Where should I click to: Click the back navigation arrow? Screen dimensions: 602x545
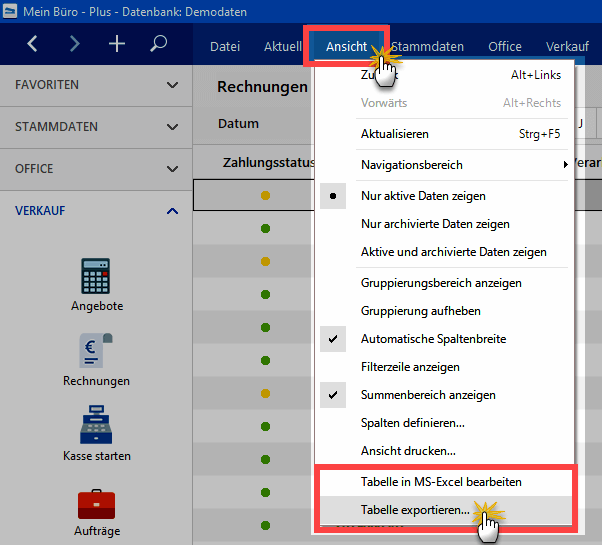pyautogui.click(x=33, y=44)
